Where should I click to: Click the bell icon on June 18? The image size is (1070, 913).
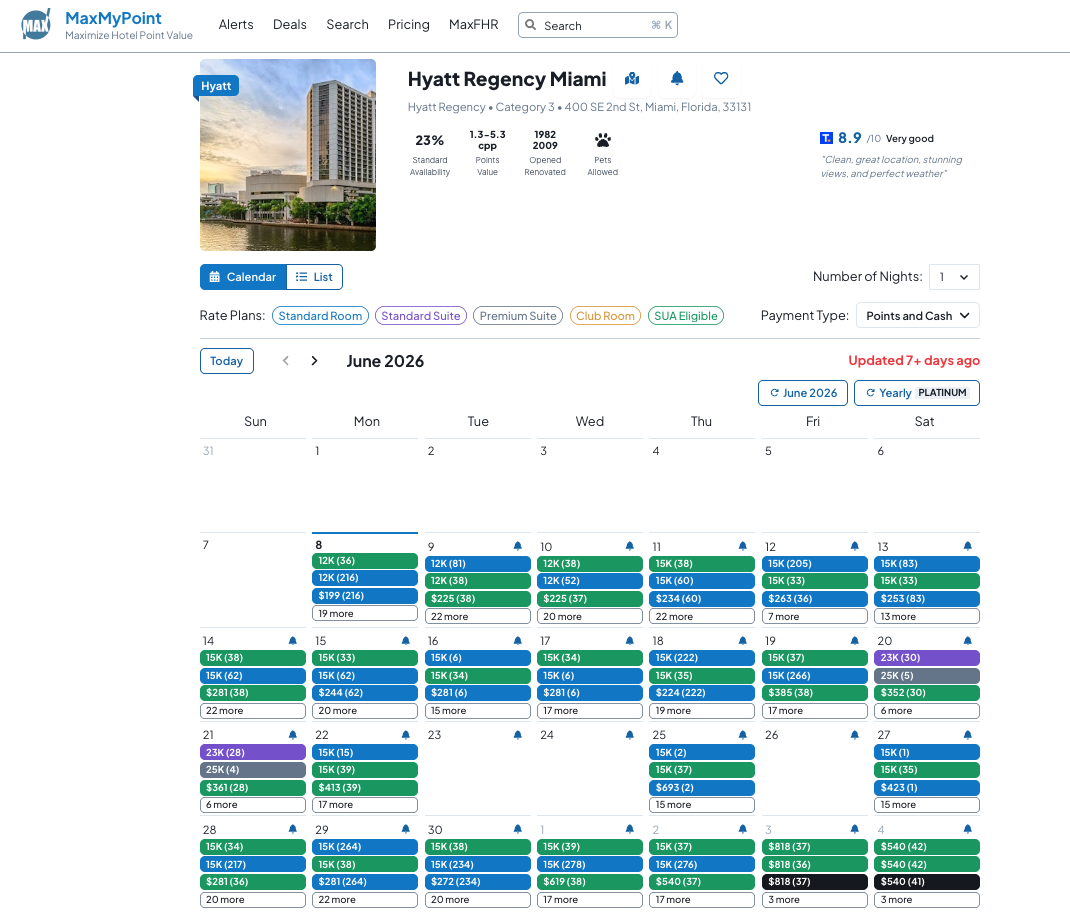742,641
